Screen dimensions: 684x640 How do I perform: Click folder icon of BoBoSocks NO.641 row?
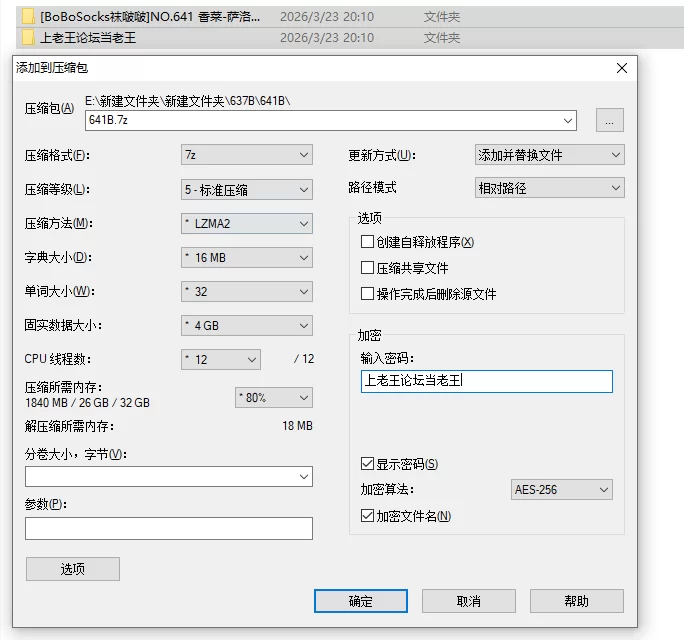click(x=28, y=17)
